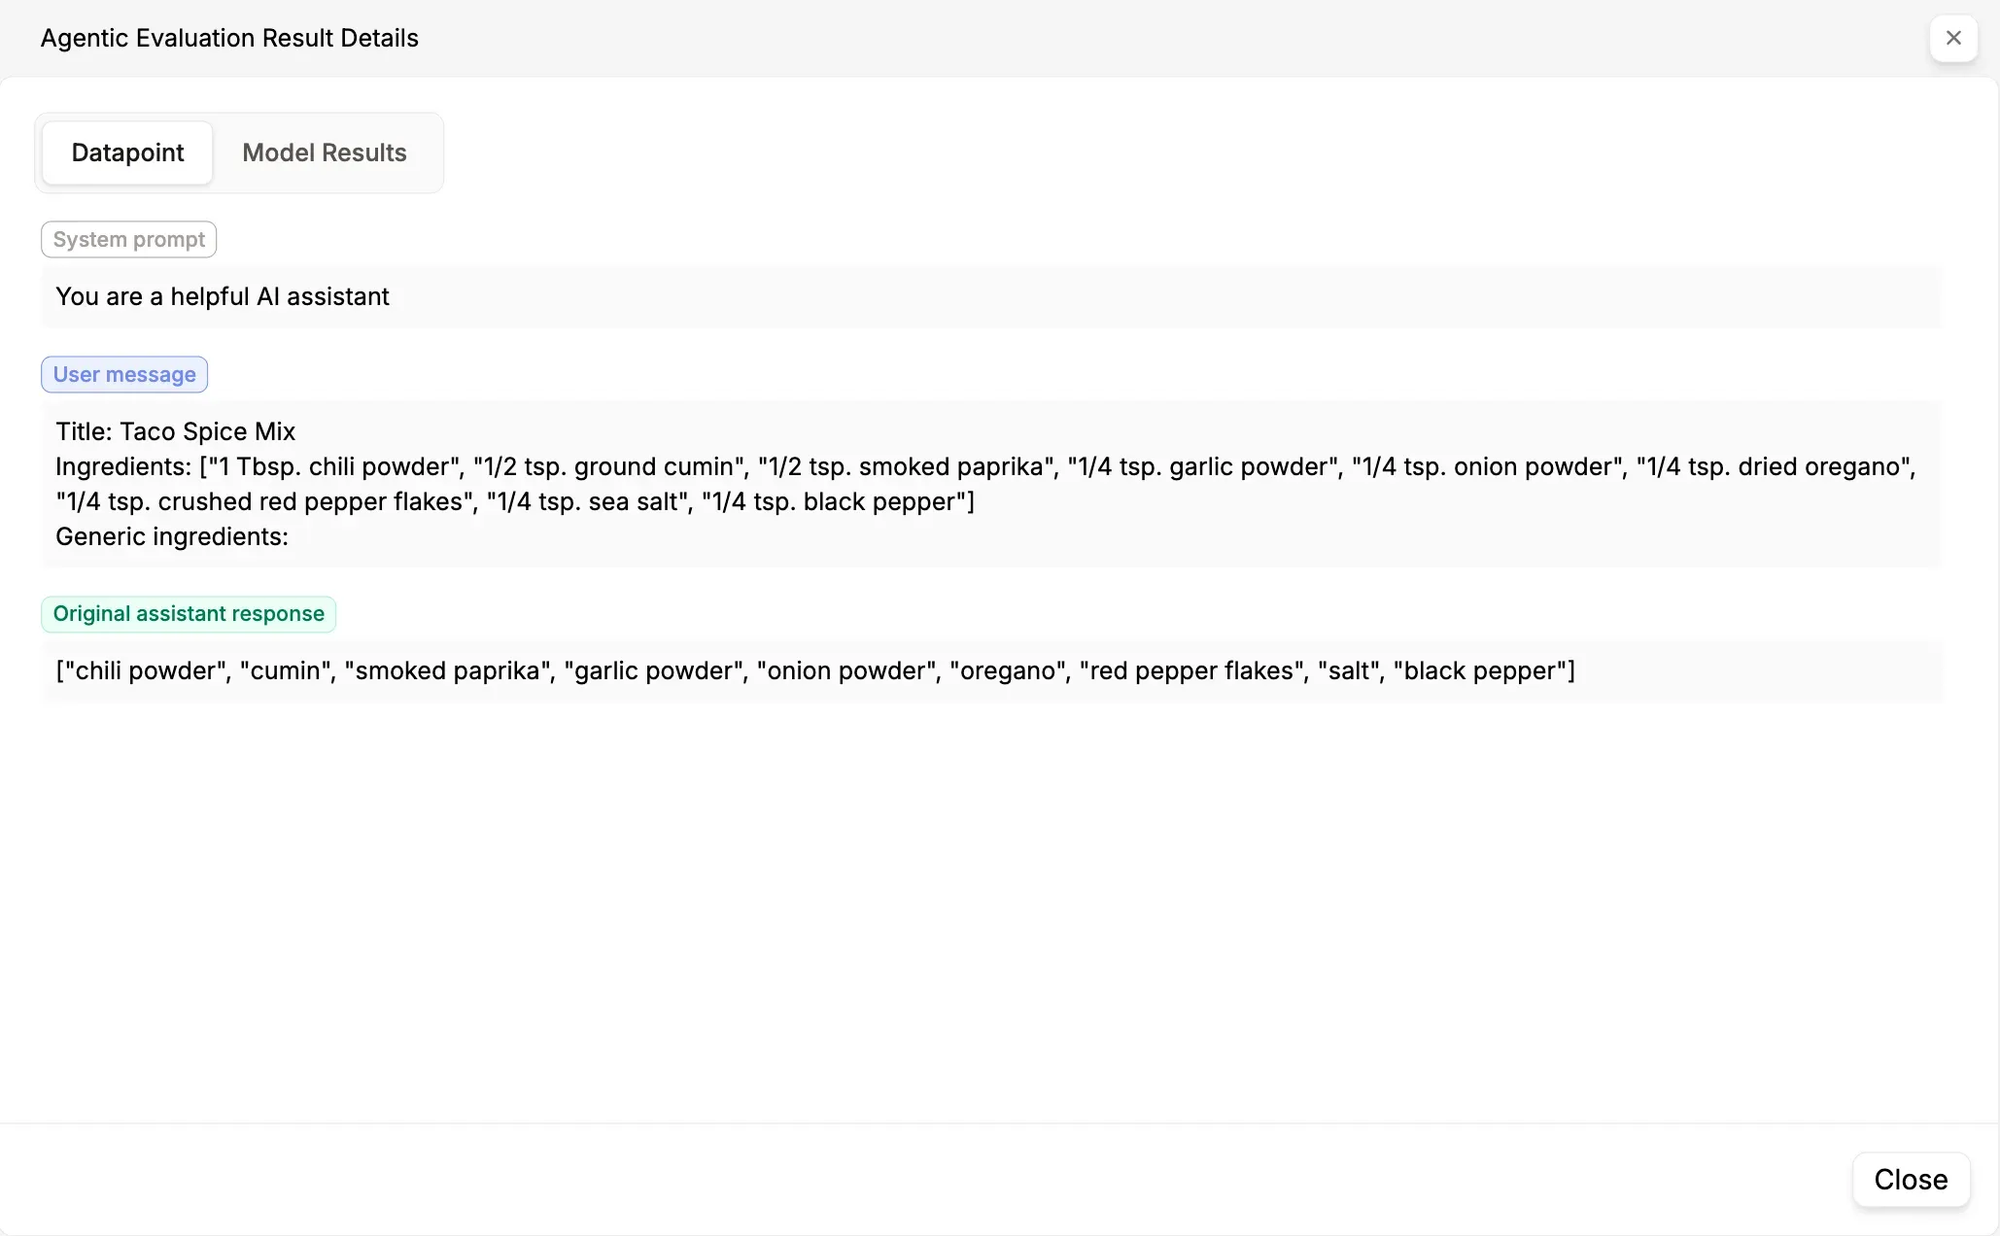The image size is (2000, 1236).
Task: Click the dialog title Agentic Evaluation Result Details
Action: point(229,38)
